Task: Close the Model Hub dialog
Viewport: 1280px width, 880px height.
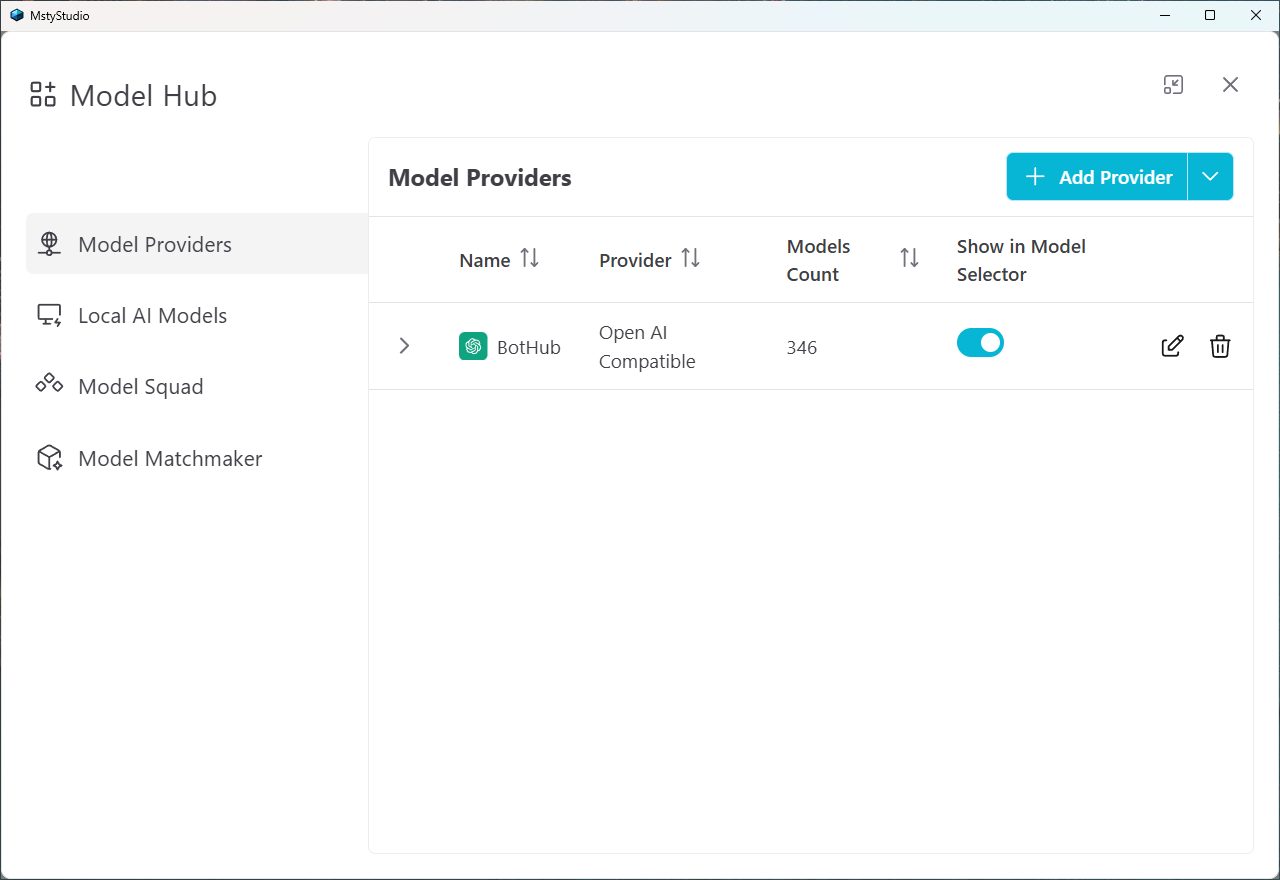Action: tap(1230, 85)
